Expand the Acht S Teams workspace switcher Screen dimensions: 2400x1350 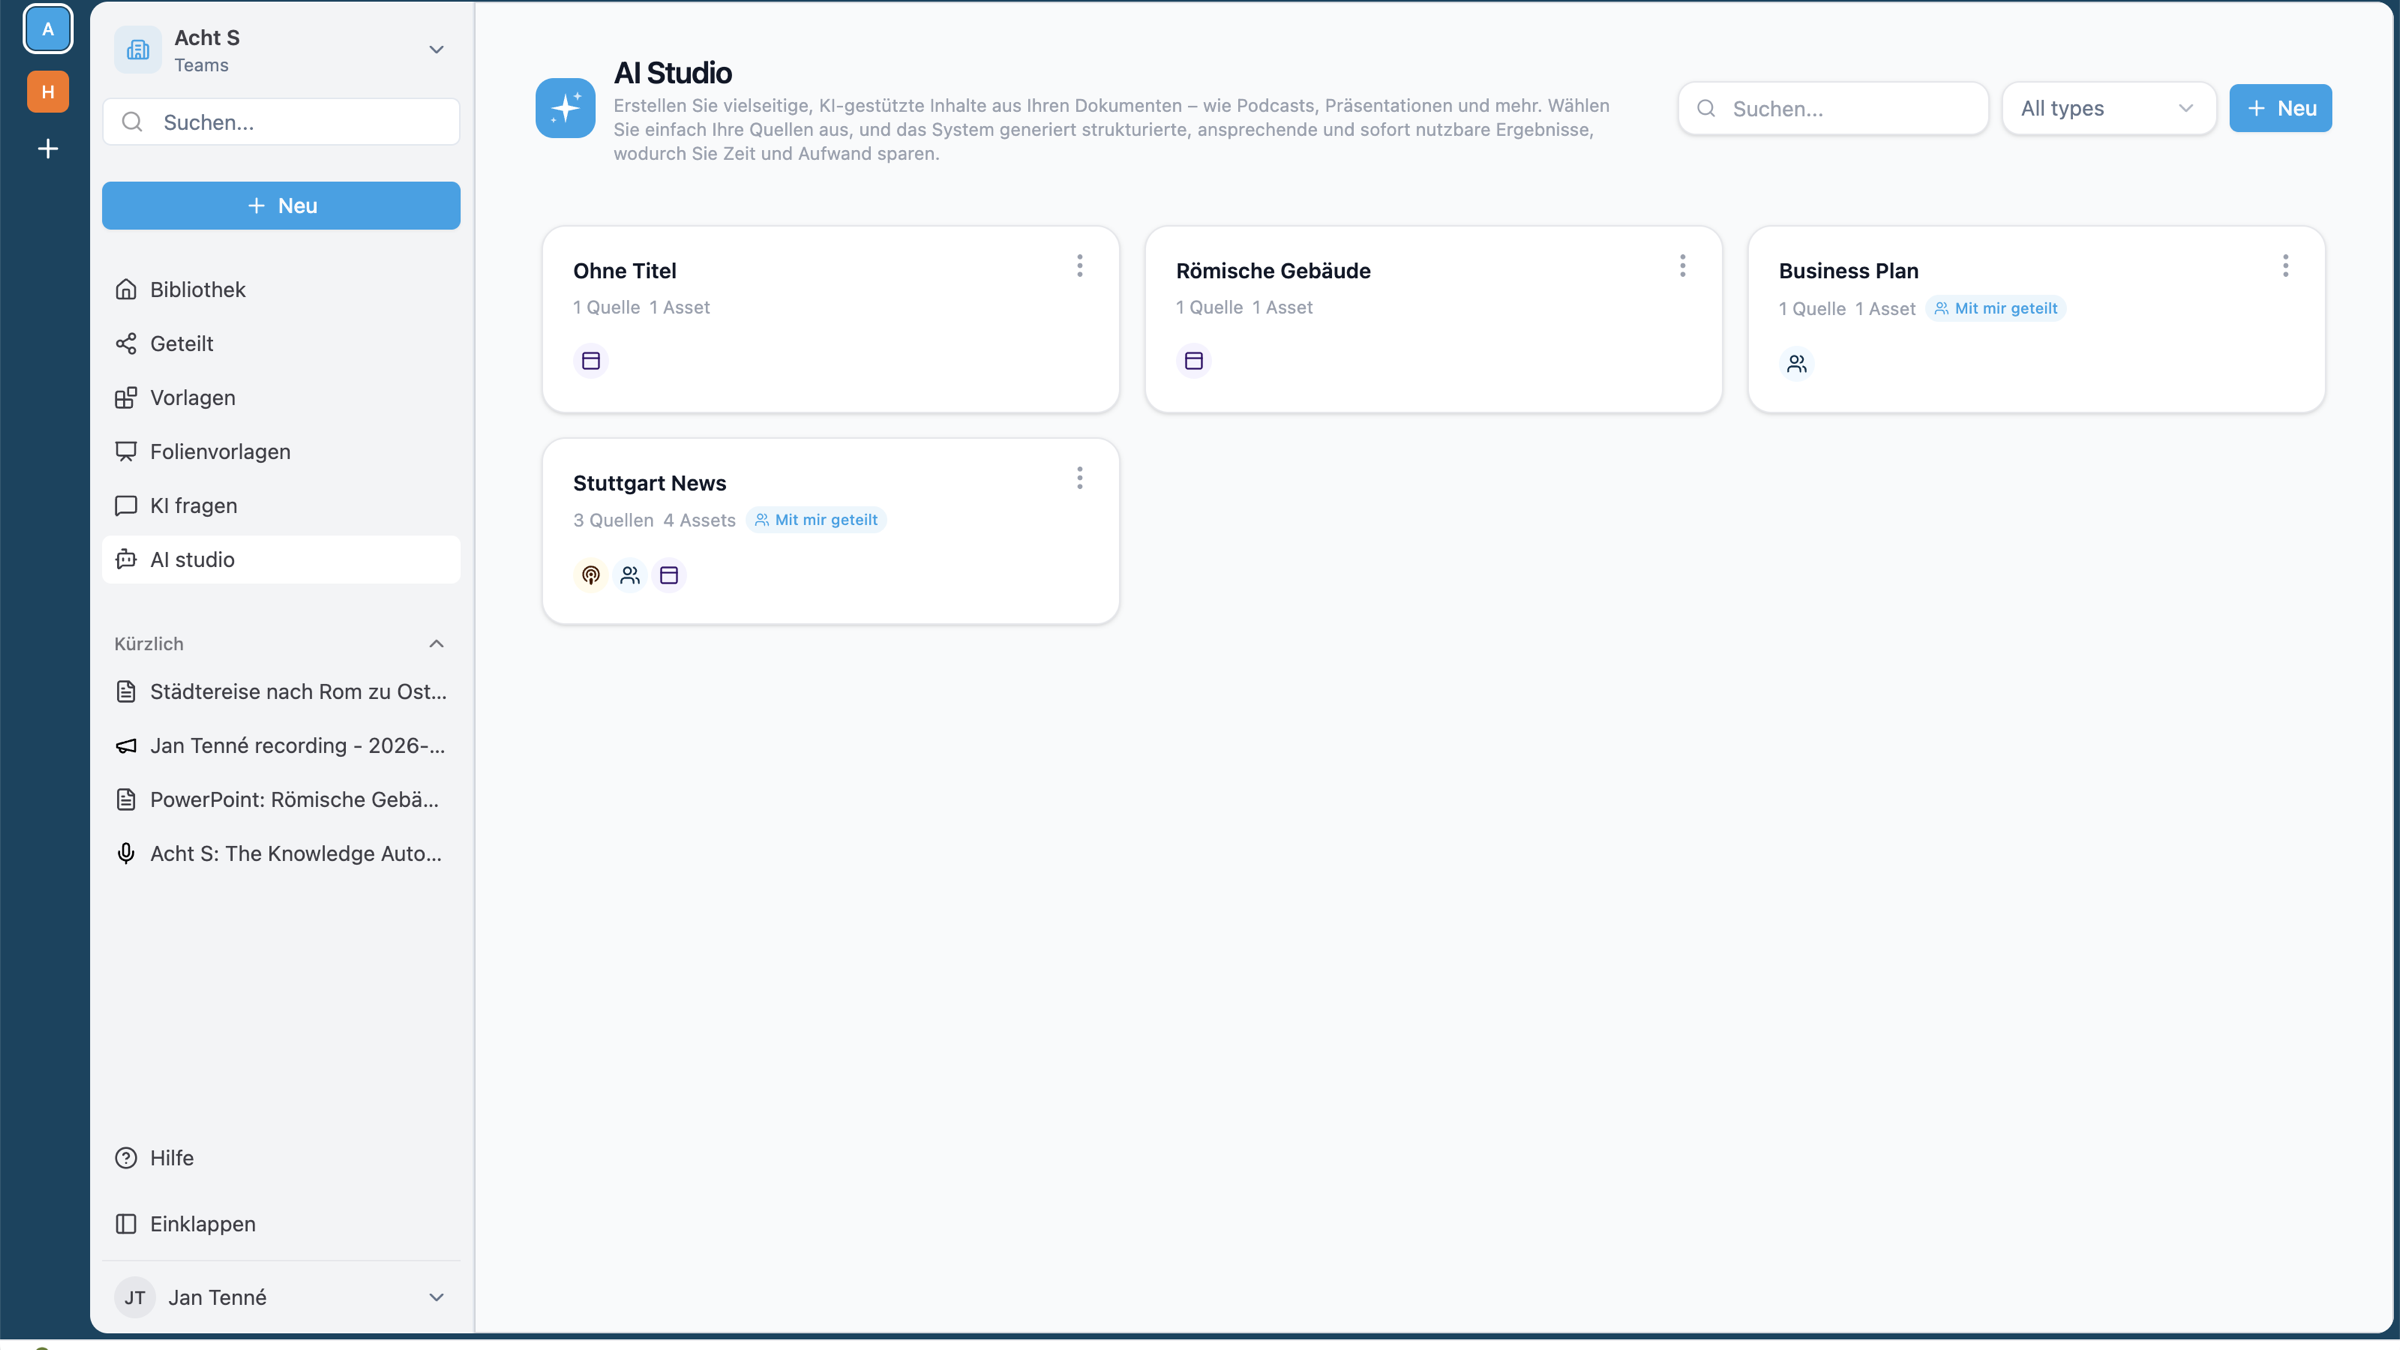pyautogui.click(x=281, y=49)
